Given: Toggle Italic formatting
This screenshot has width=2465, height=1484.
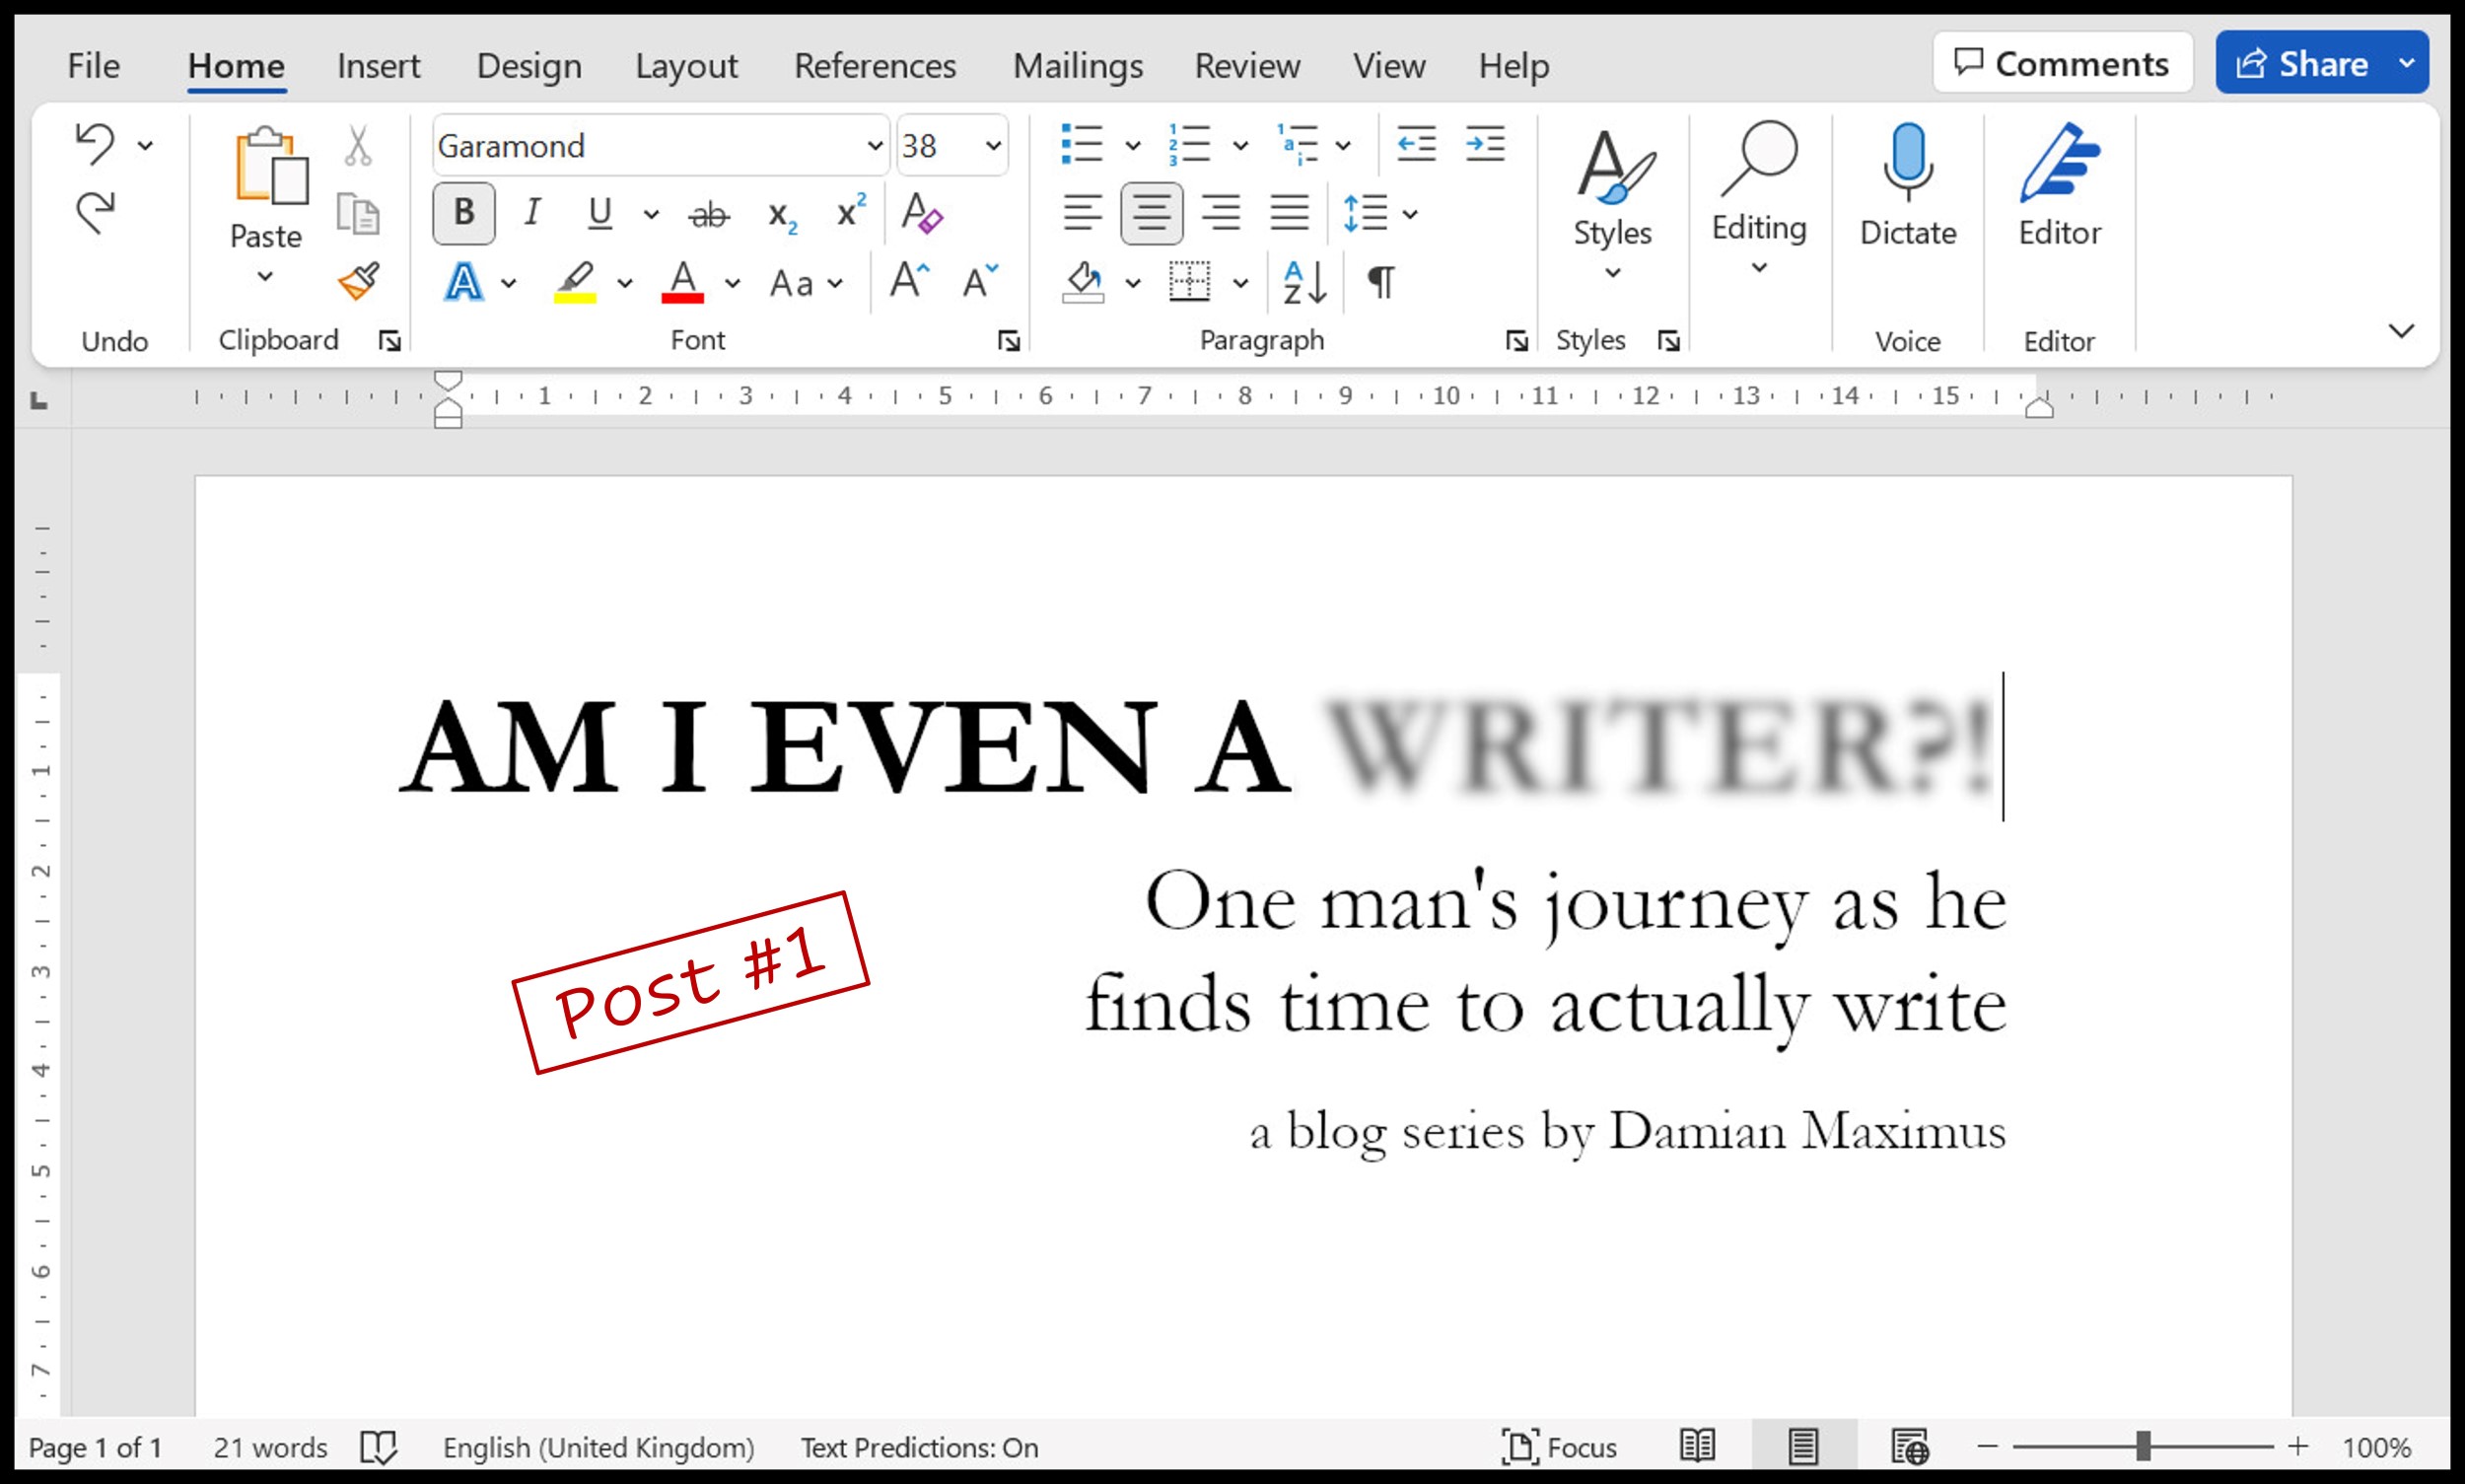Looking at the screenshot, I should [x=532, y=213].
